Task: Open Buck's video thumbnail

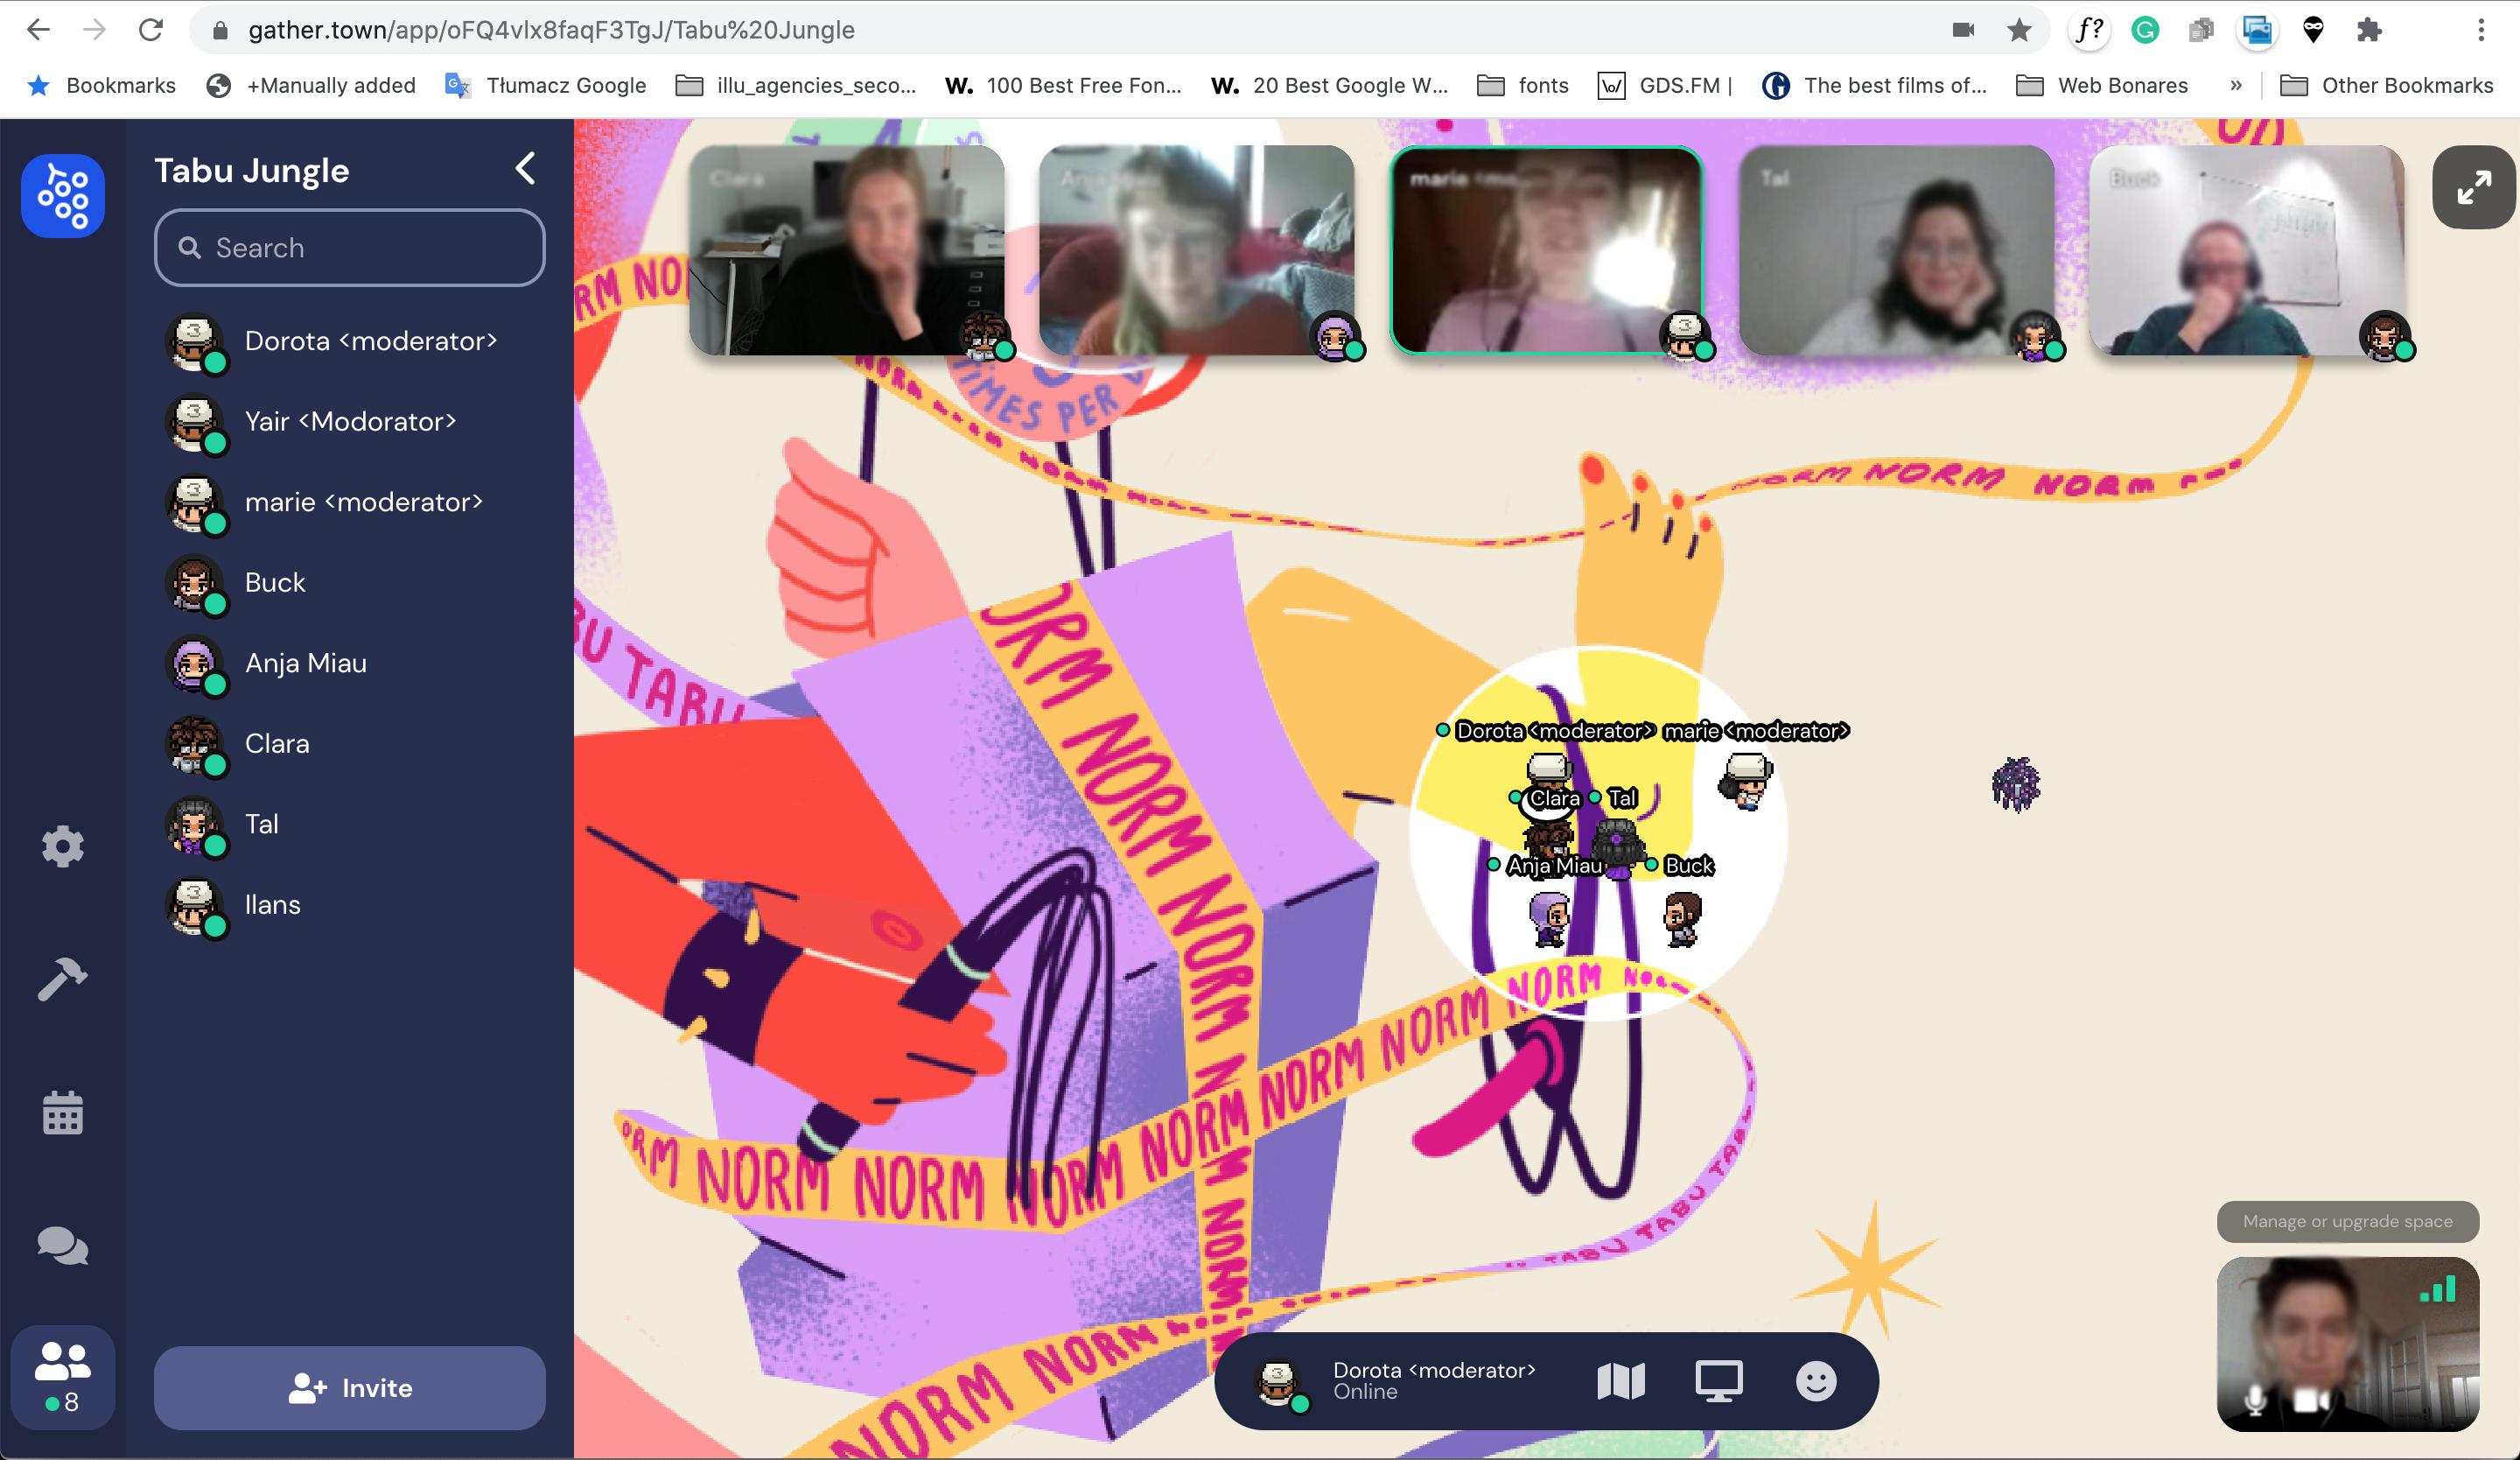Action: click(x=2246, y=250)
